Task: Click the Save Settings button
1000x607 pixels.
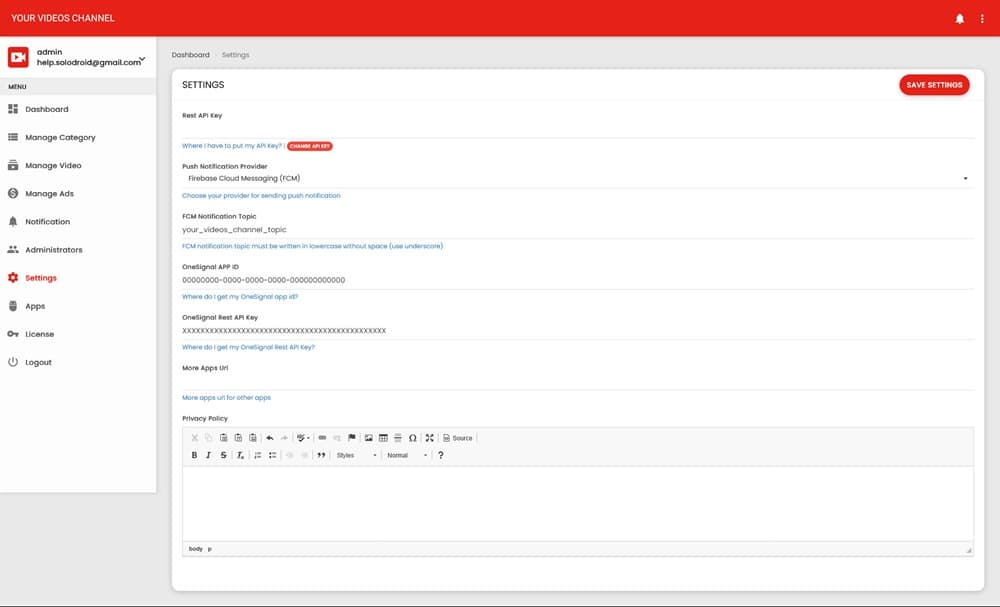Action: [x=934, y=85]
